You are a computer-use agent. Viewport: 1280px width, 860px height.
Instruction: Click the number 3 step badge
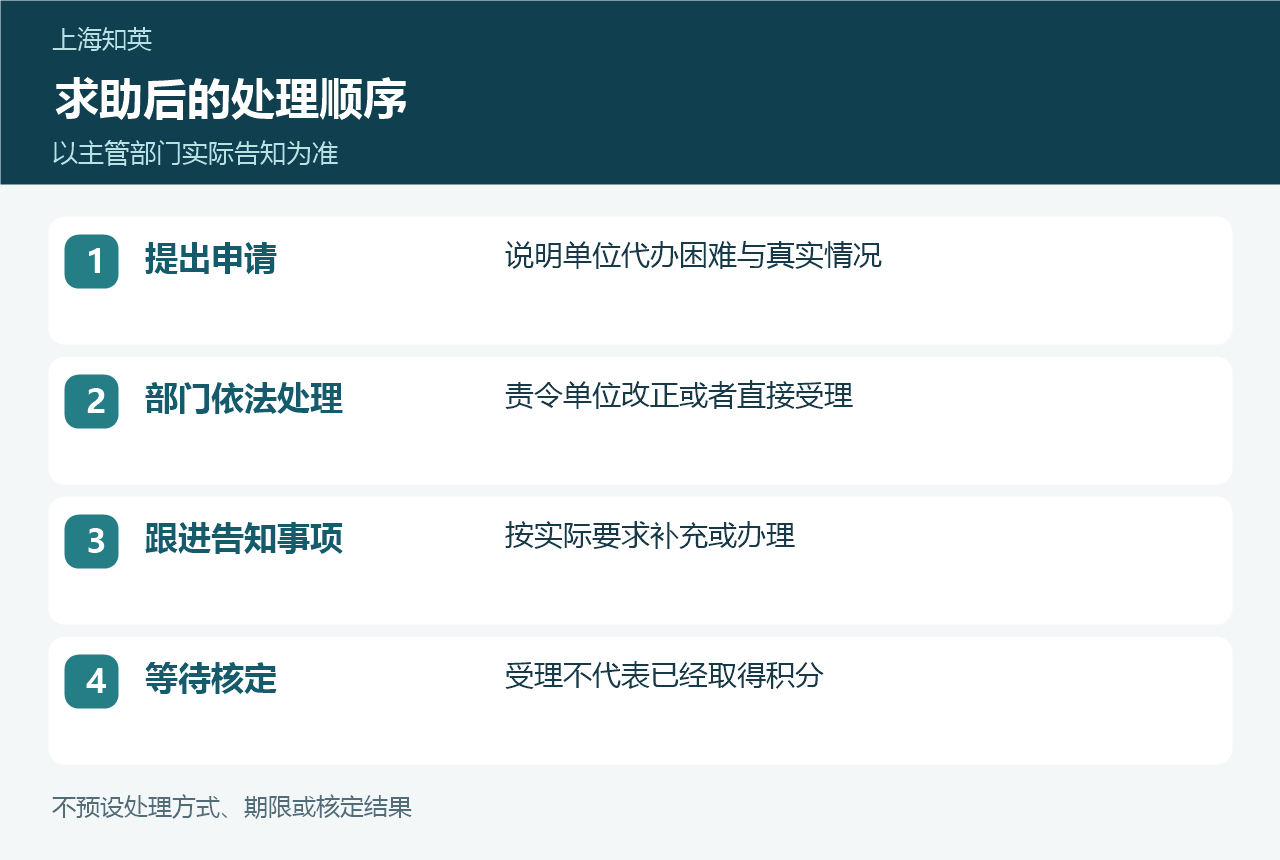92,541
